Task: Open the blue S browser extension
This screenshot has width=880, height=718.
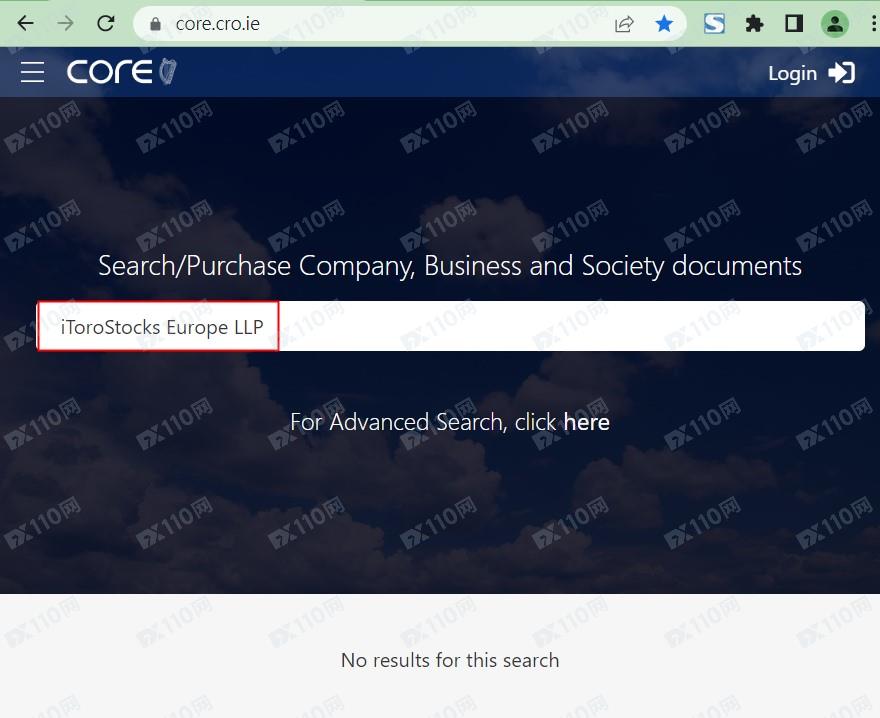Action: (x=714, y=24)
